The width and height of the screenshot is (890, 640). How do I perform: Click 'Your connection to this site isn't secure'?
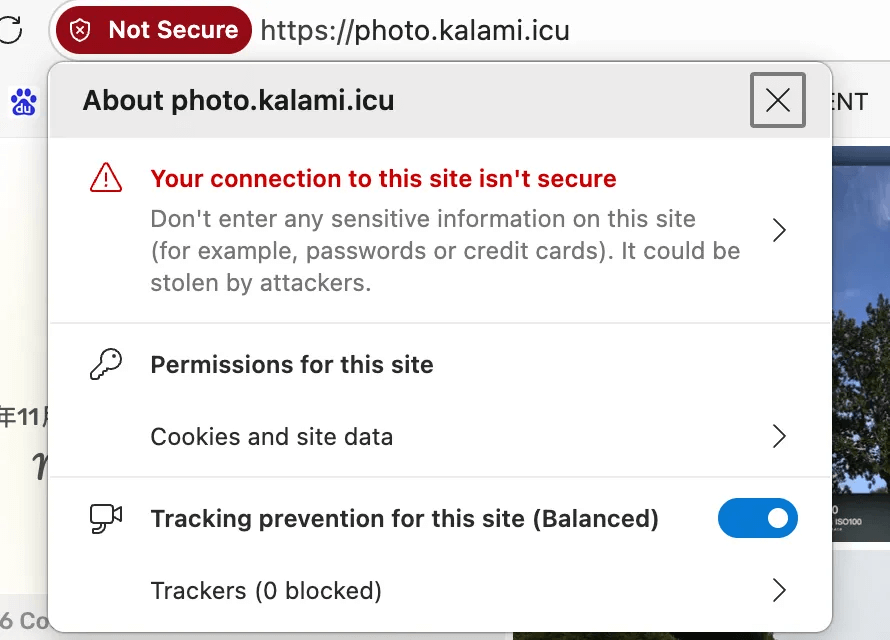(x=383, y=179)
